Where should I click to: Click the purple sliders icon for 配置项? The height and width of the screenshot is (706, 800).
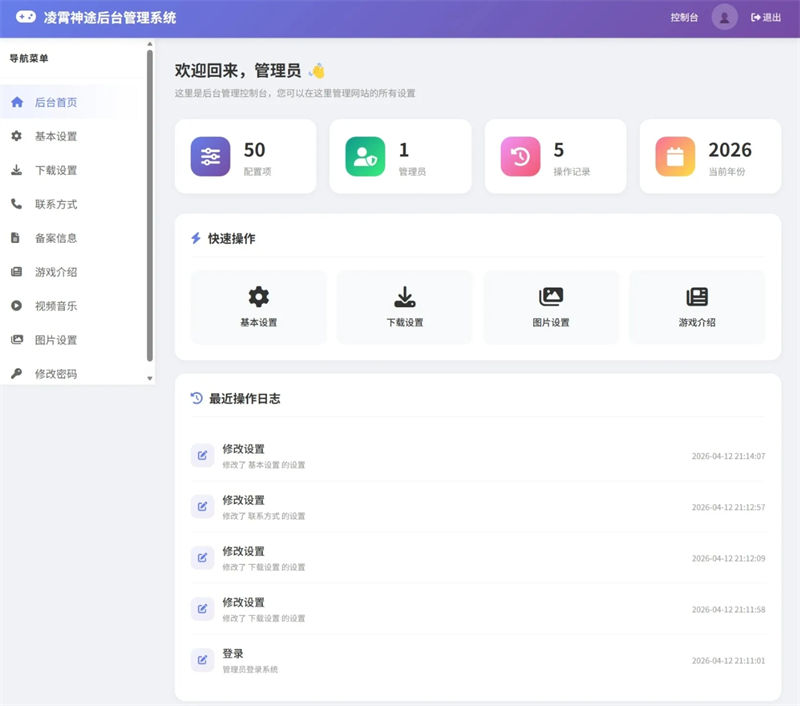[210, 156]
